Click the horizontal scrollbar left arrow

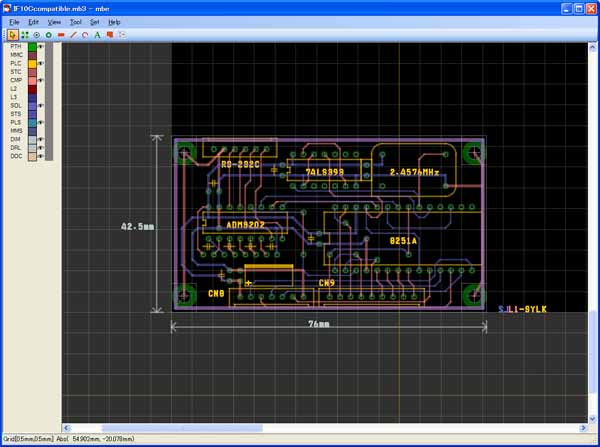[67, 428]
